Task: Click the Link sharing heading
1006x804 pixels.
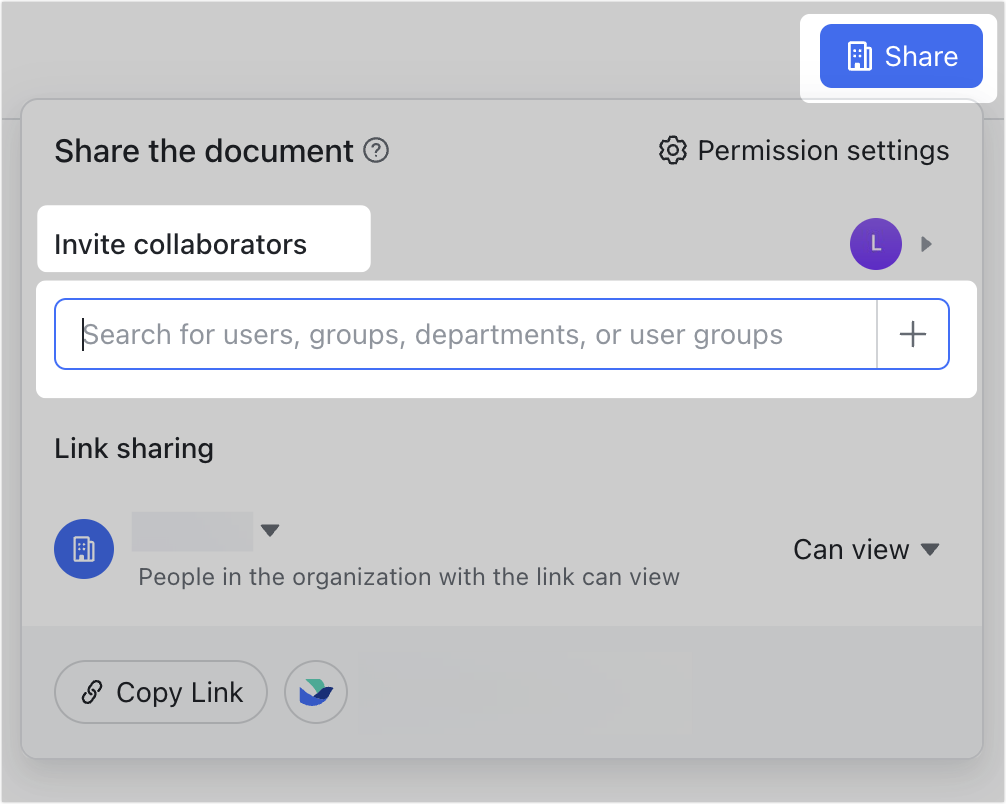Action: (x=133, y=448)
